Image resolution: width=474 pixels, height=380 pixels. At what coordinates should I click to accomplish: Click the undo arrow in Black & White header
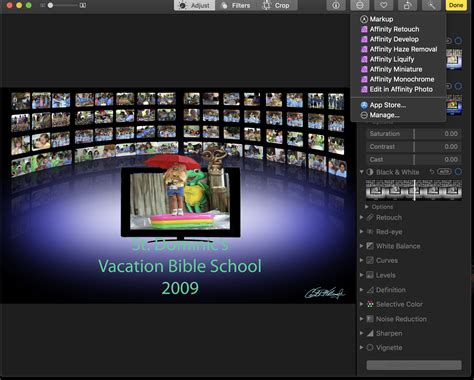432,172
